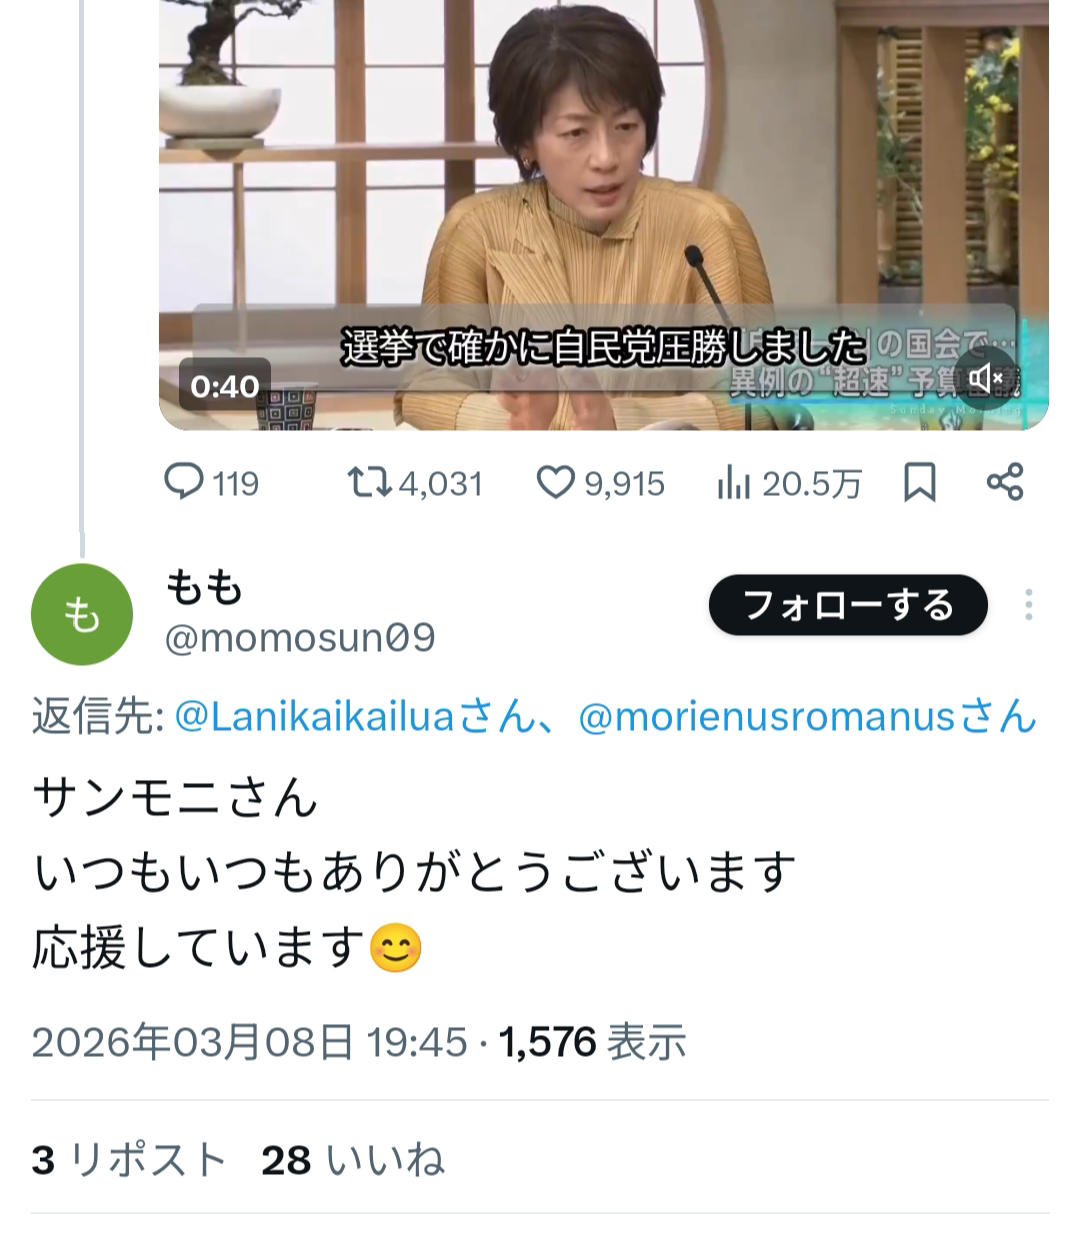
Task: Tap the share icon
Action: [1005, 482]
